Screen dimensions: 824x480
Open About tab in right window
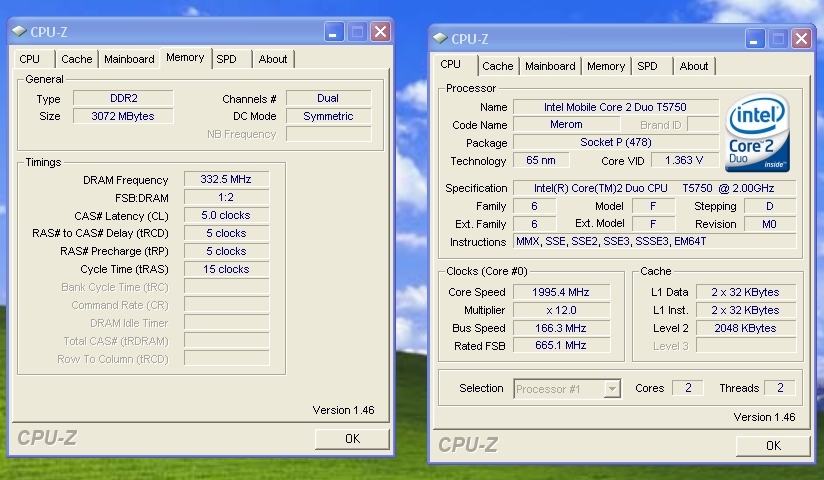[694, 66]
